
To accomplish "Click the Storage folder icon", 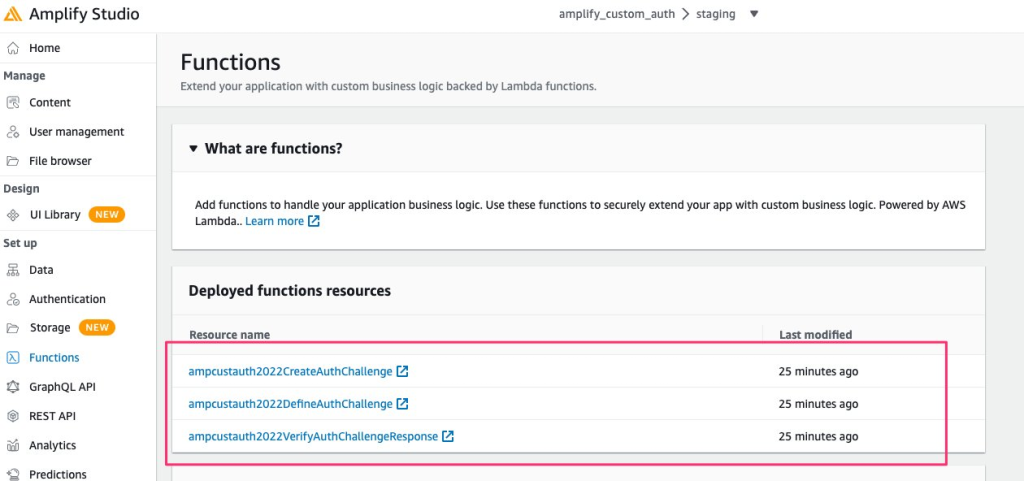I will coord(12,328).
